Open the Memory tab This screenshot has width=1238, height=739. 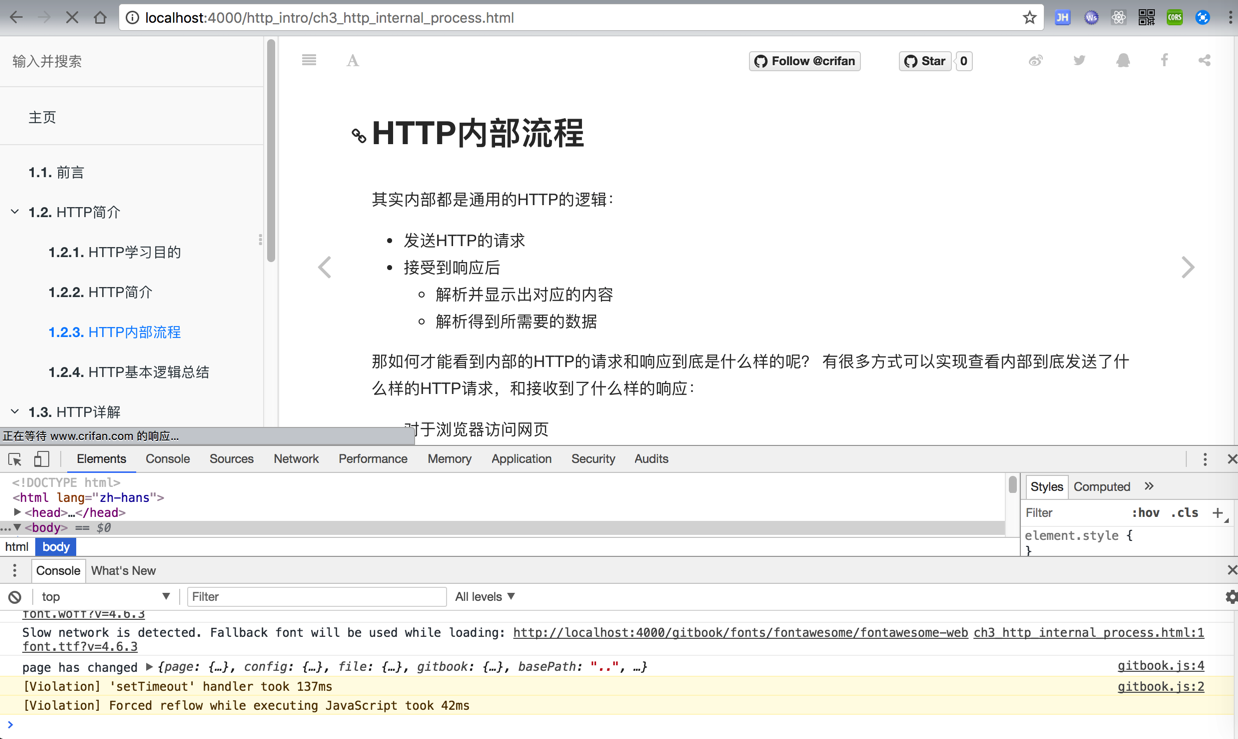point(449,459)
